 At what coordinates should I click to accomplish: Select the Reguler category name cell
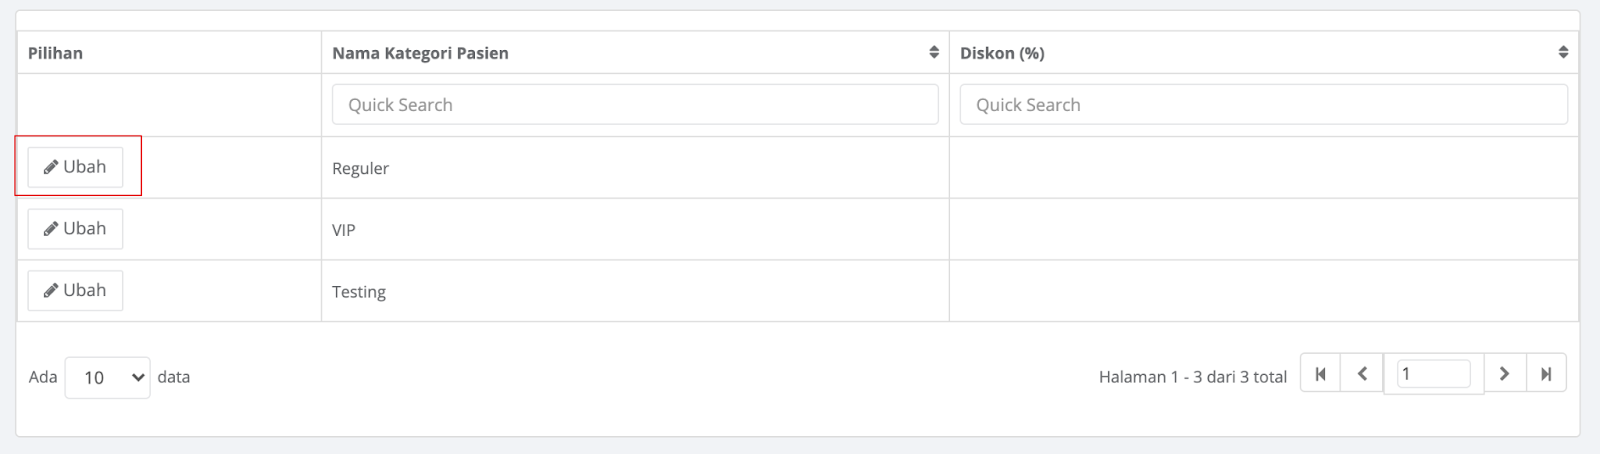point(635,168)
